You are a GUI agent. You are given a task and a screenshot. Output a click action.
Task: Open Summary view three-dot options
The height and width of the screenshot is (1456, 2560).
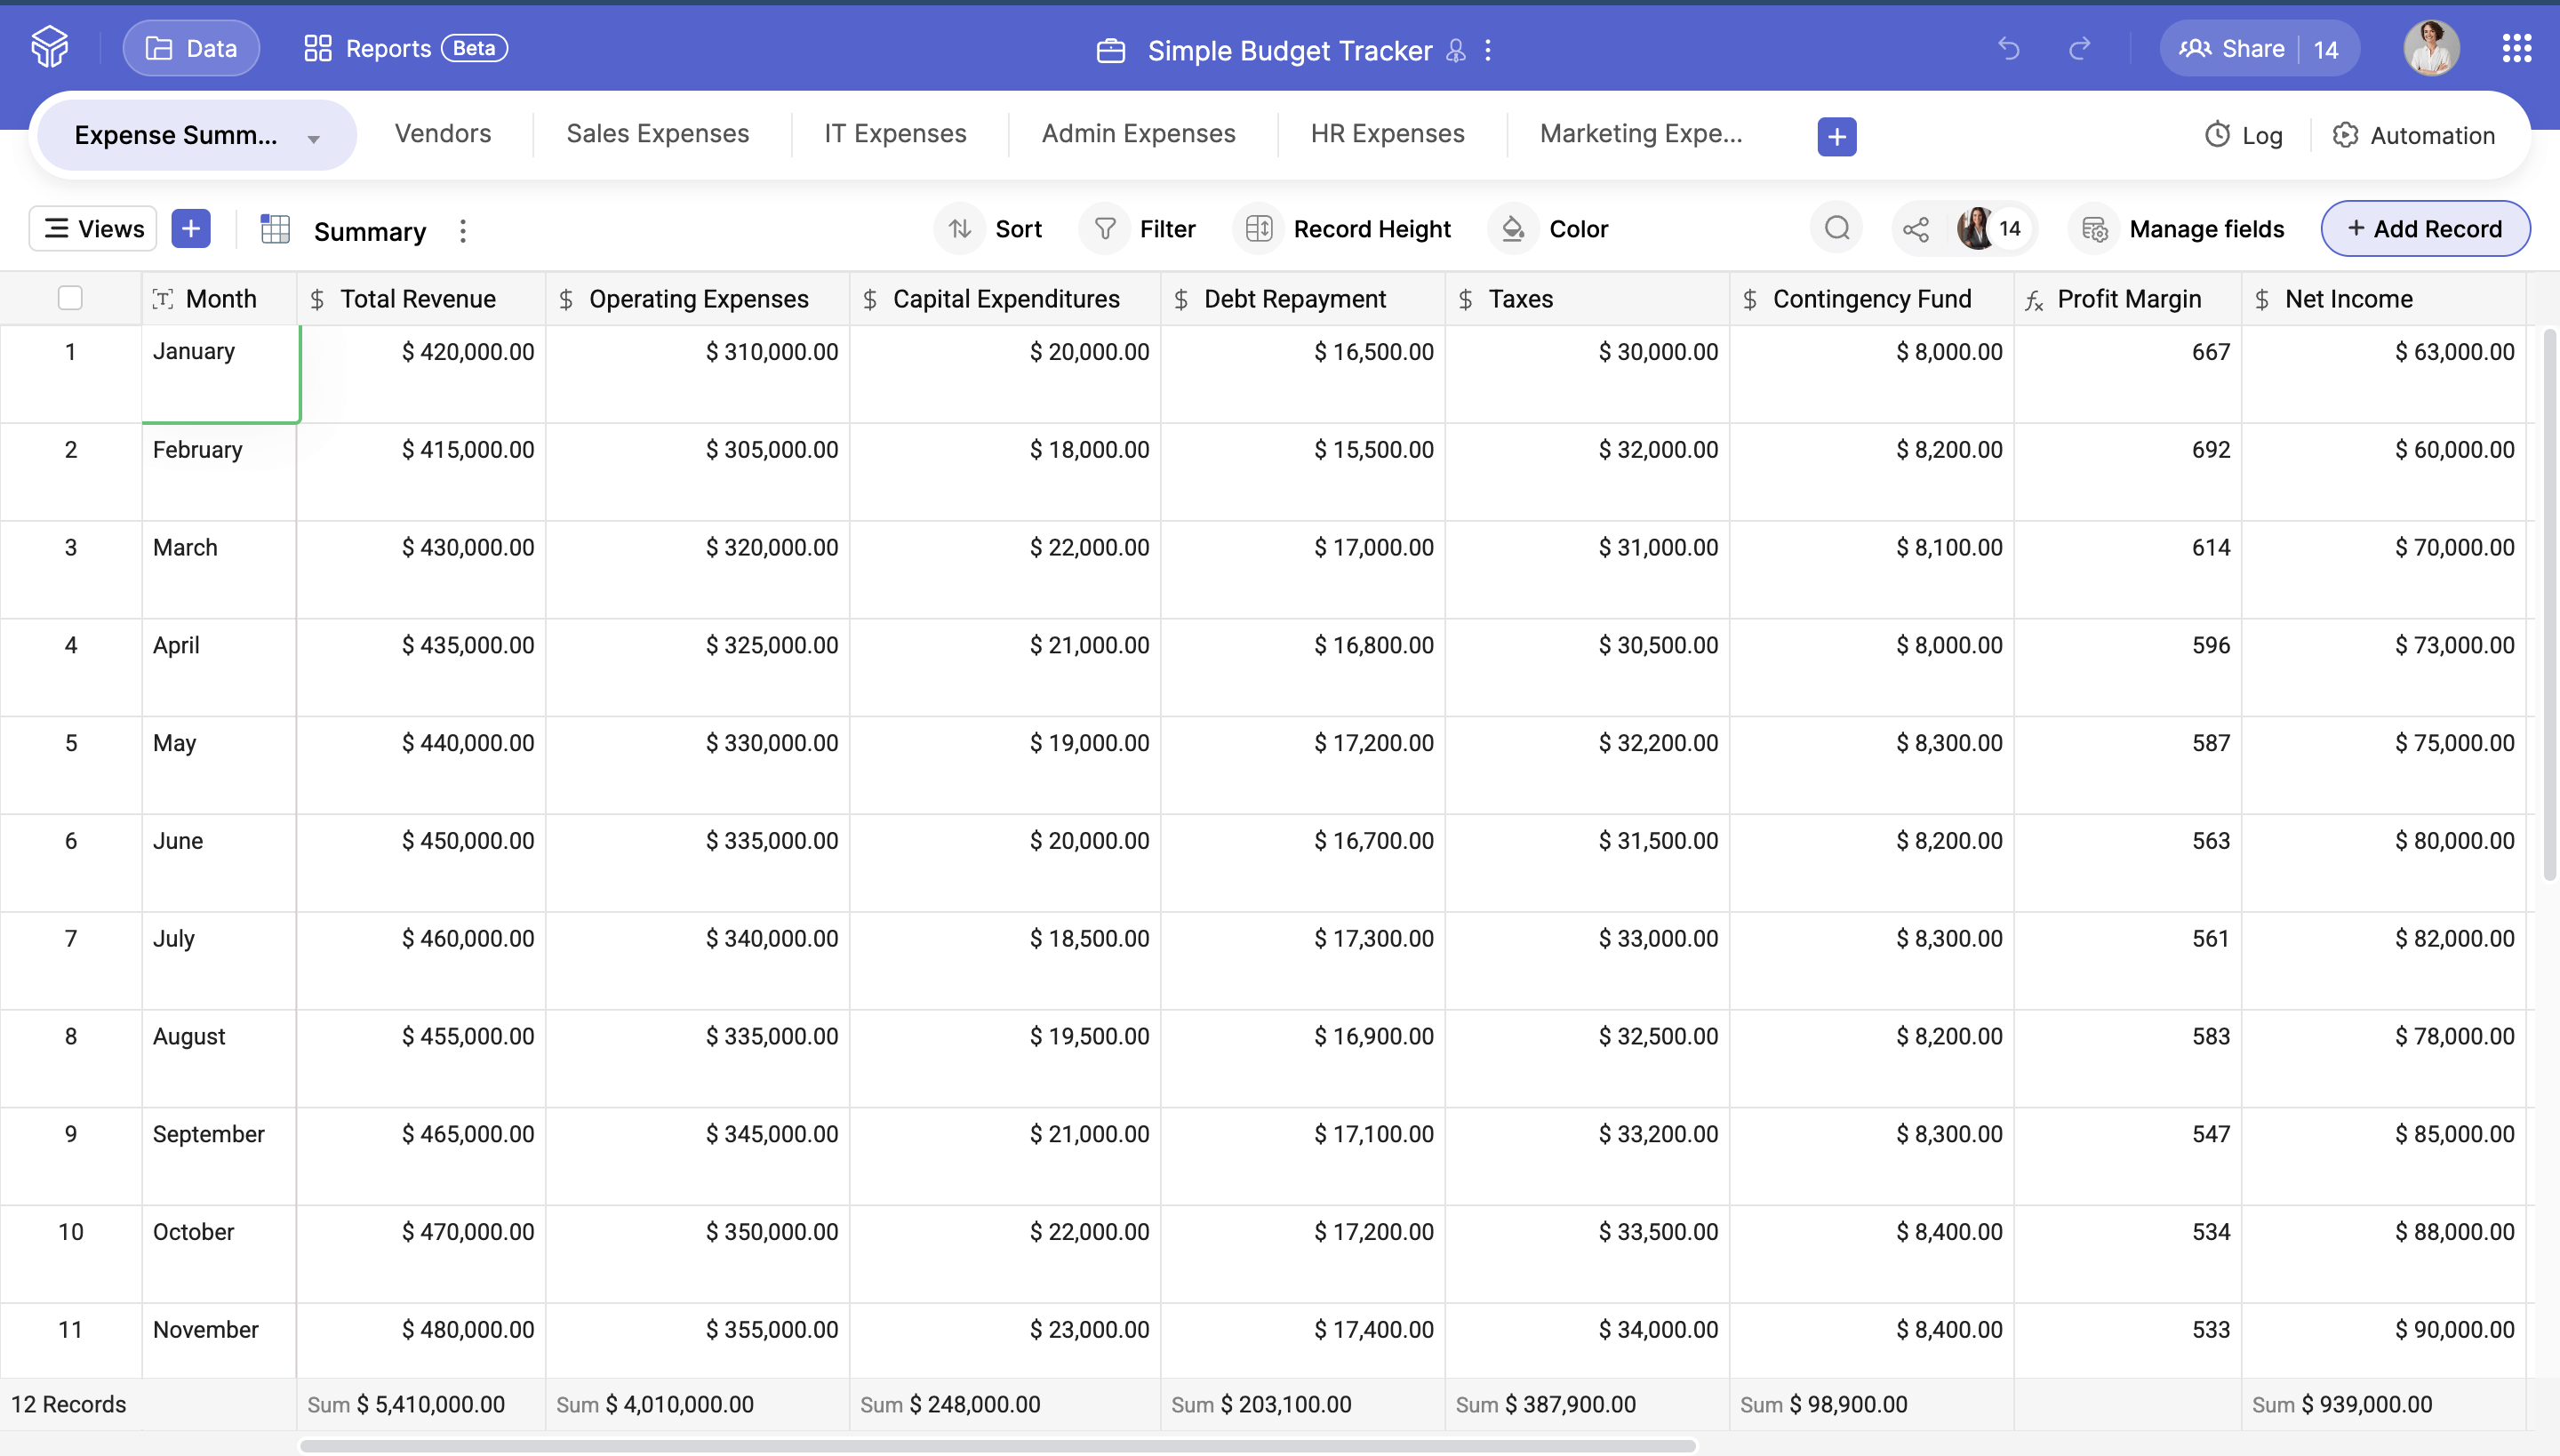tap(462, 231)
